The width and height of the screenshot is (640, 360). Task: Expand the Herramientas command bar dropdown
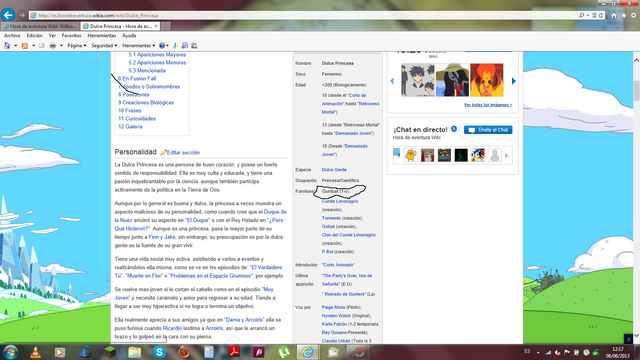(x=139, y=46)
